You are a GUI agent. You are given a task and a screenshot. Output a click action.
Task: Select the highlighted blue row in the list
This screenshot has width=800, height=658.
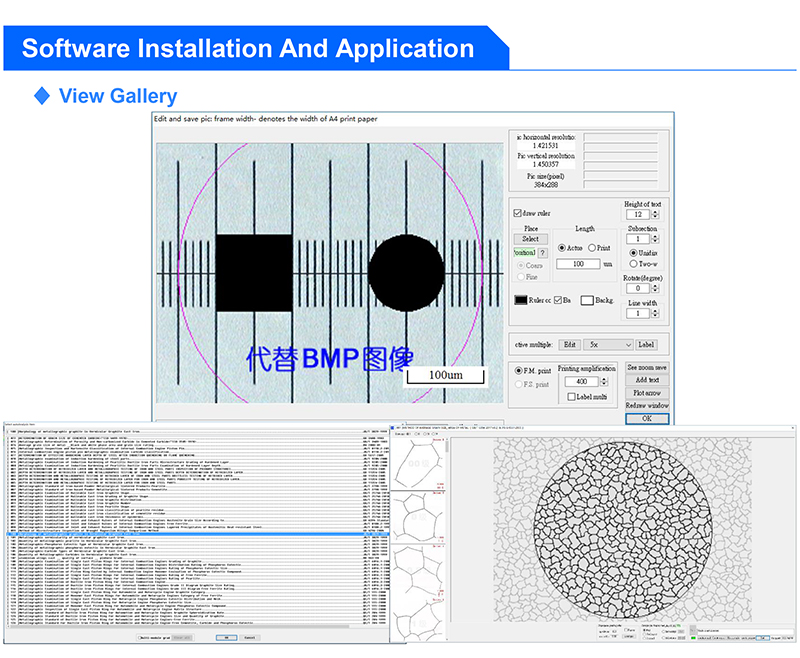[198, 534]
